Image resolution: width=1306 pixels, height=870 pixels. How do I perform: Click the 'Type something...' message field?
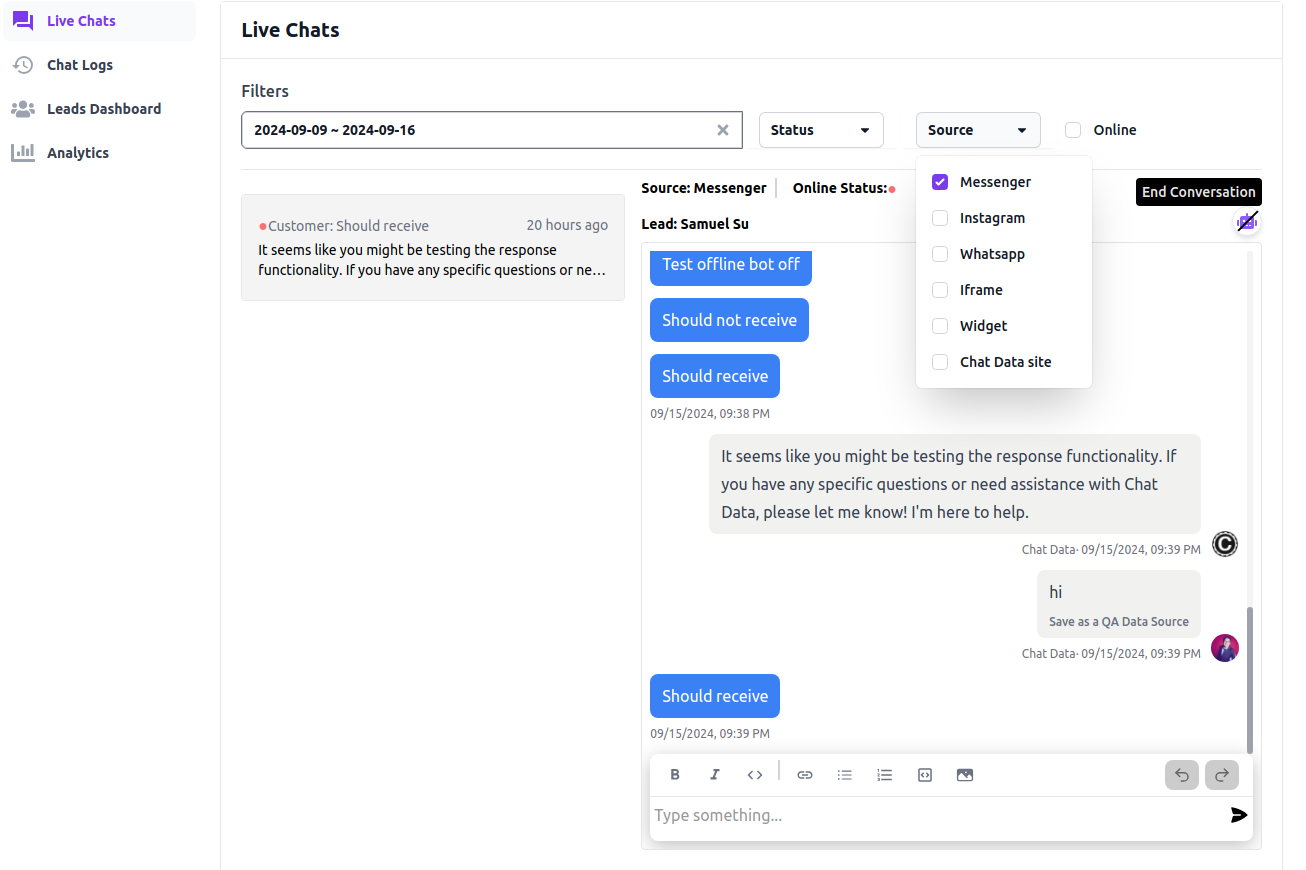click(x=937, y=815)
